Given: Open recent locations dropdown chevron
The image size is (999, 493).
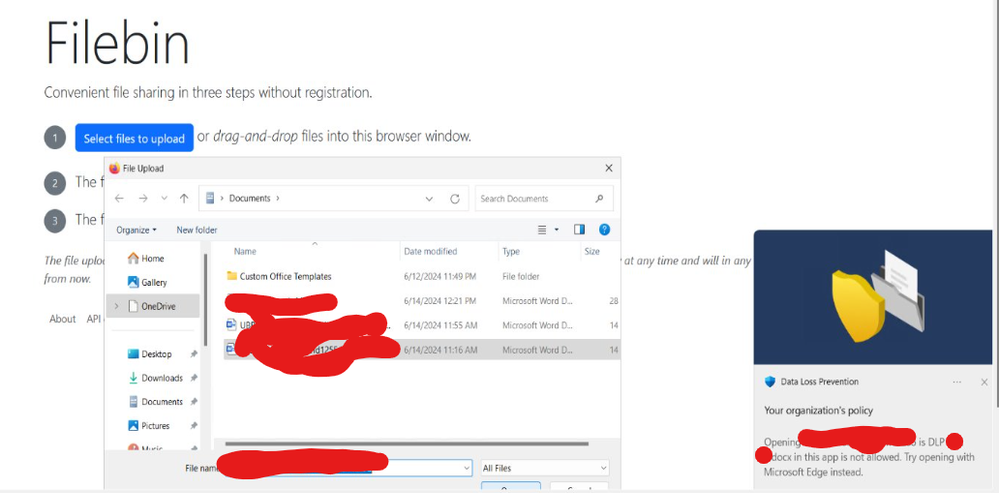Looking at the screenshot, I should [x=164, y=199].
